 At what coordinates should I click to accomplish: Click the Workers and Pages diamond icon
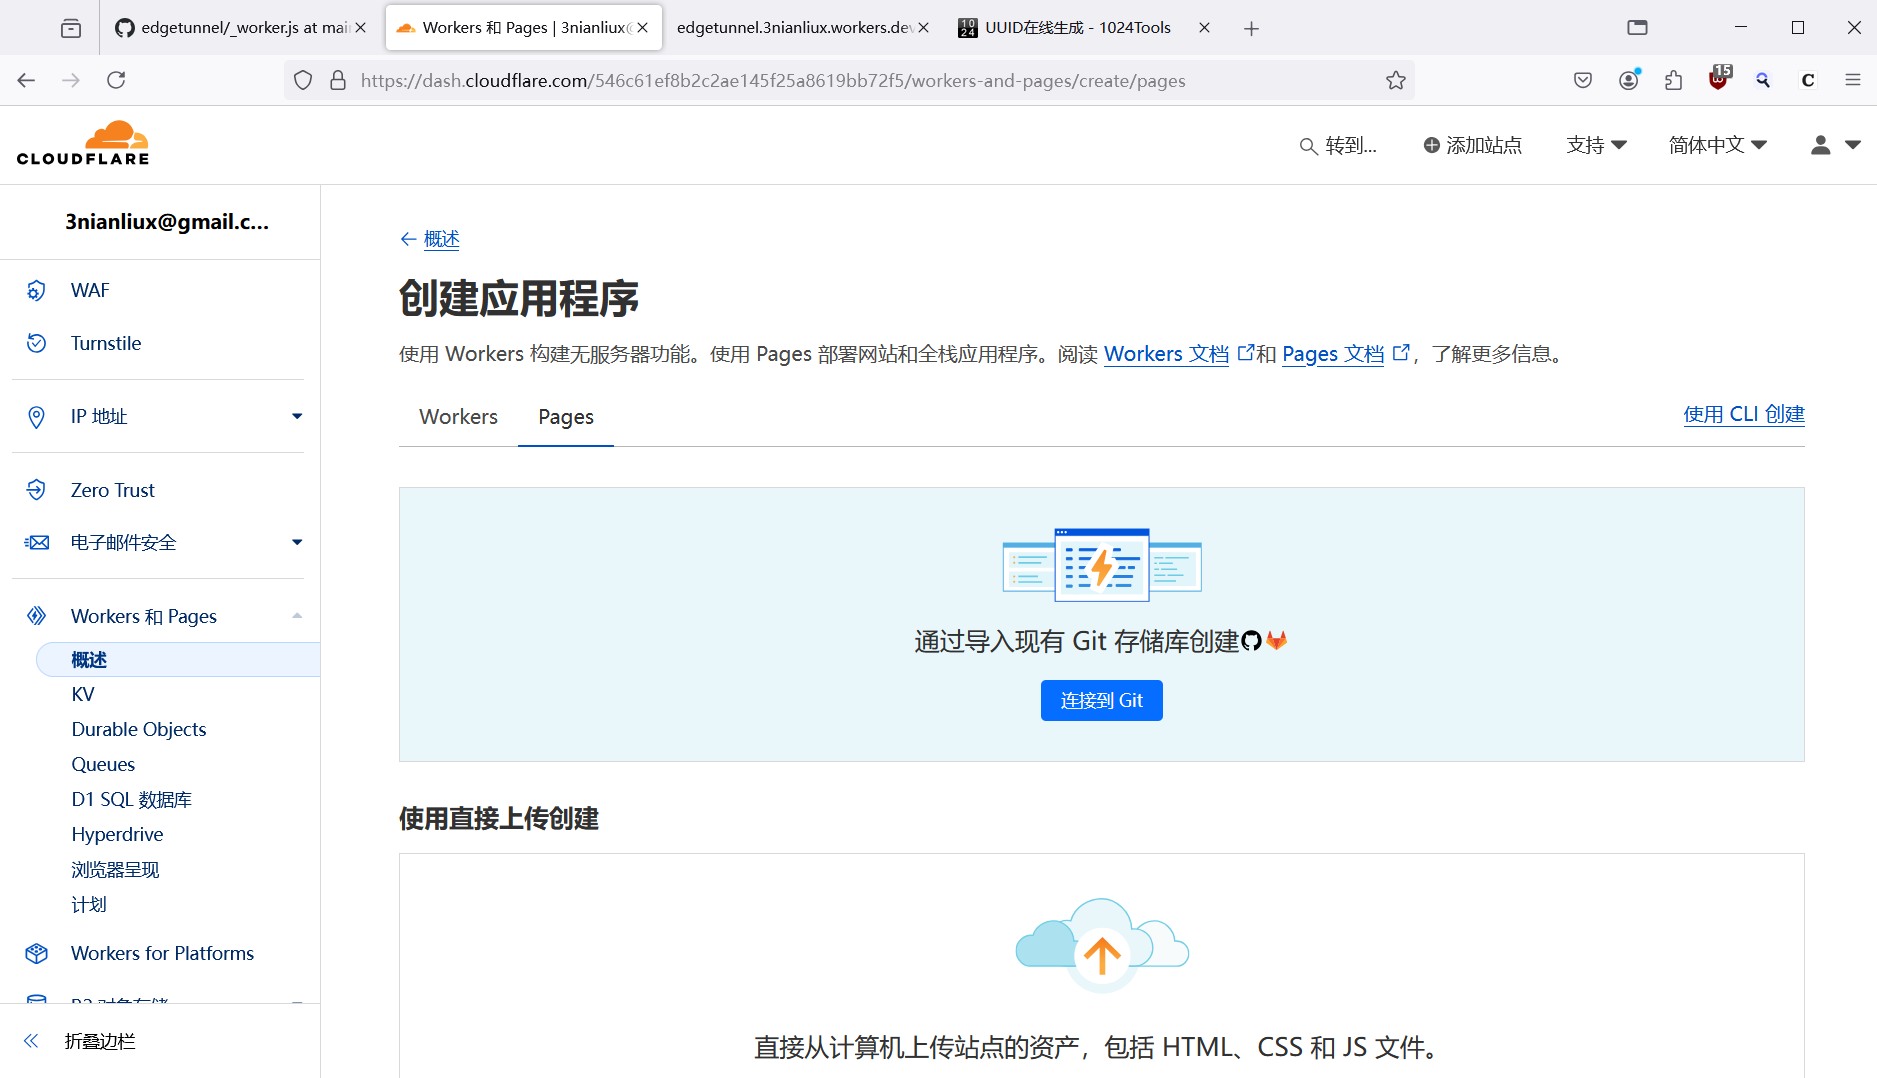pos(36,616)
